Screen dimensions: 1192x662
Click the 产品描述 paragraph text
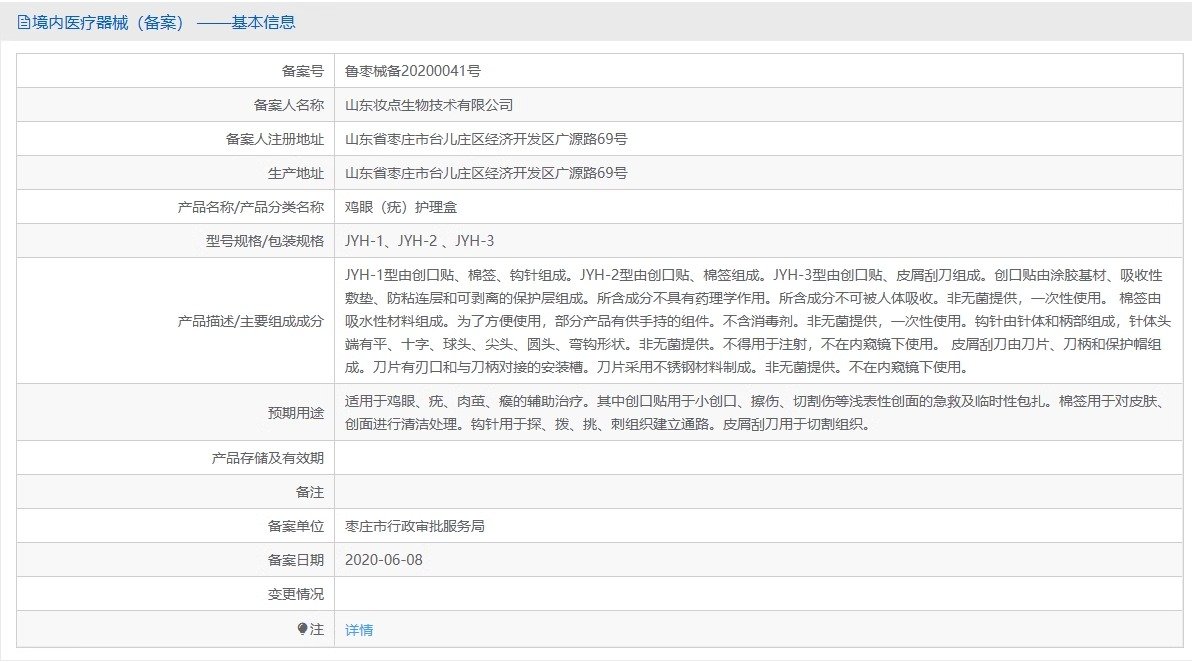click(x=758, y=321)
